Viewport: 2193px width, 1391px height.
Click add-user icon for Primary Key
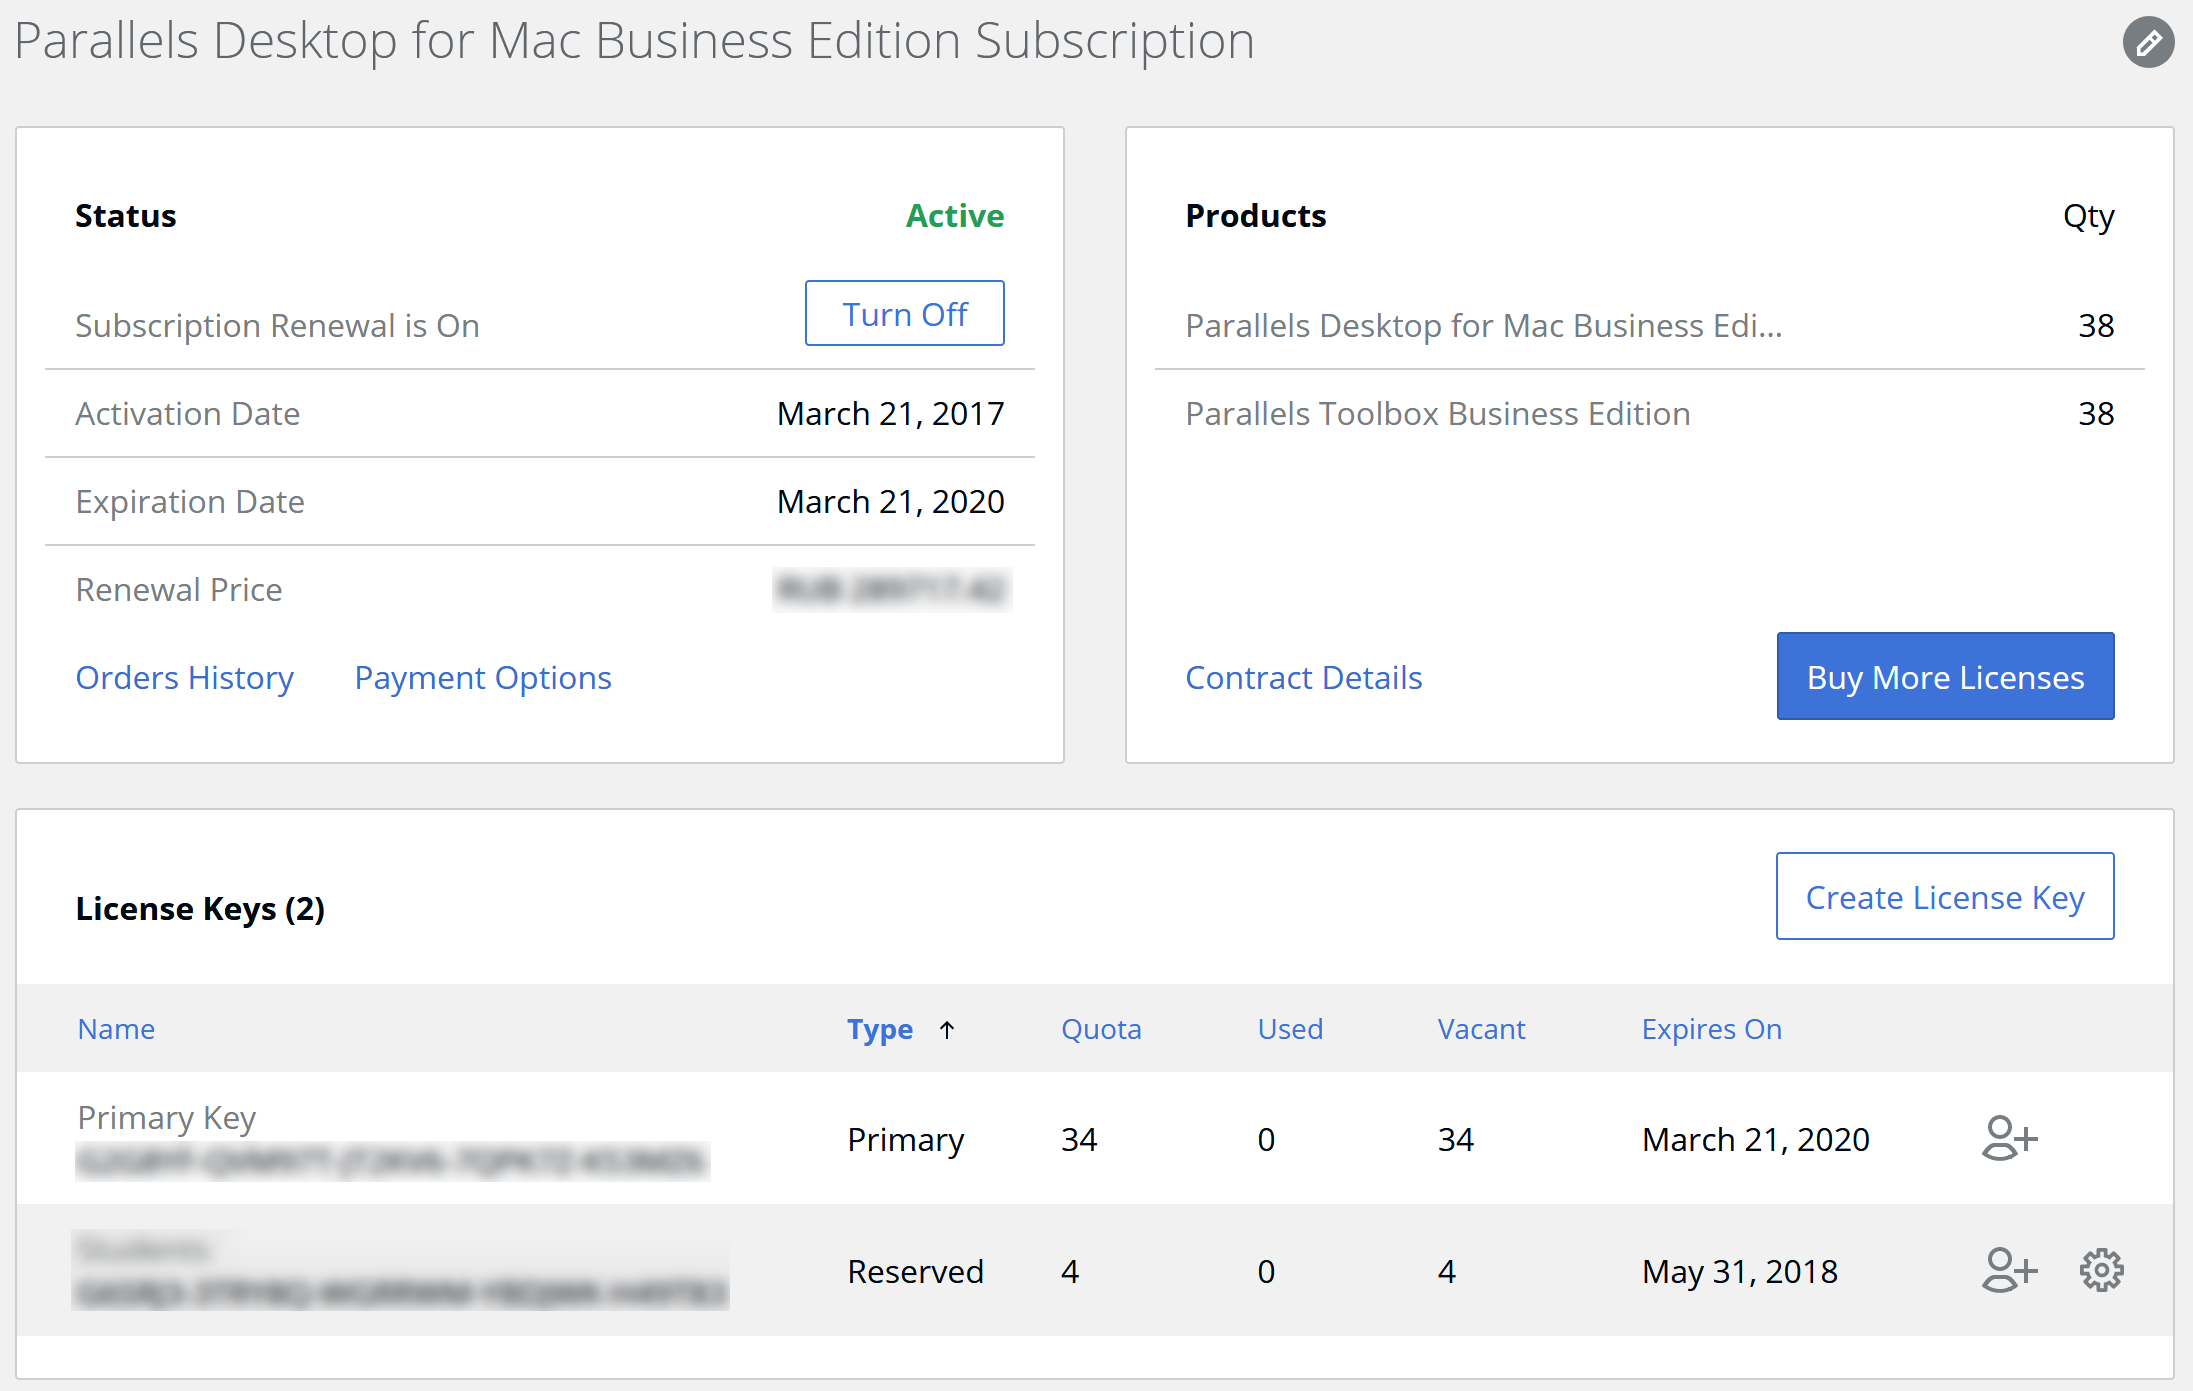pyautogui.click(x=2009, y=1138)
